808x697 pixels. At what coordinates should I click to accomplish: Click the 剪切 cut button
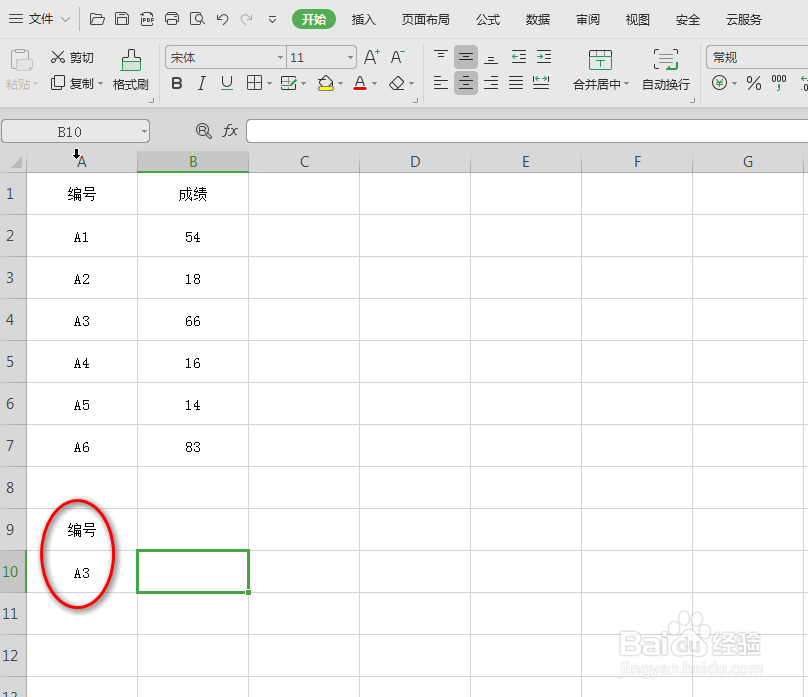[72, 57]
